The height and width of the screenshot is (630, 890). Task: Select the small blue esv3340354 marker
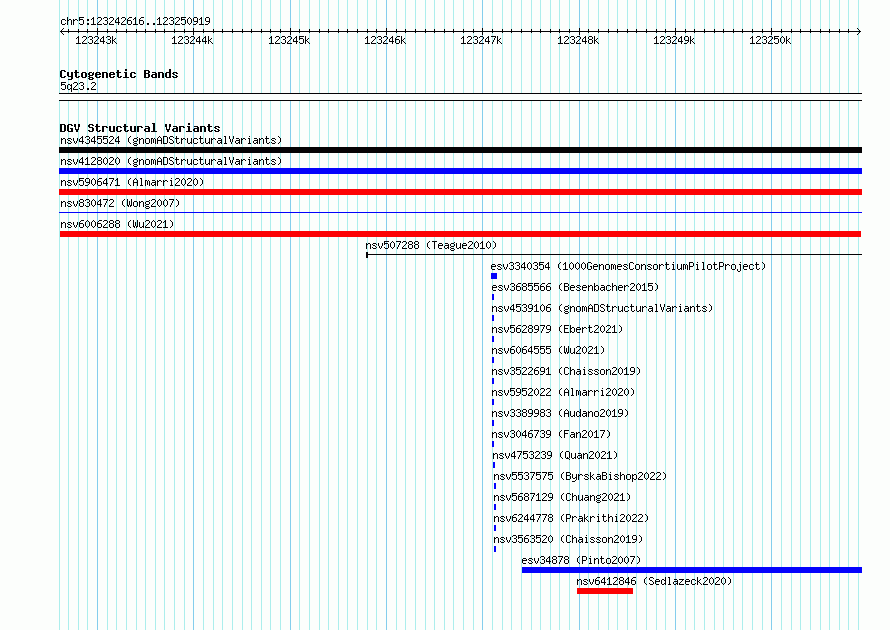click(x=494, y=276)
